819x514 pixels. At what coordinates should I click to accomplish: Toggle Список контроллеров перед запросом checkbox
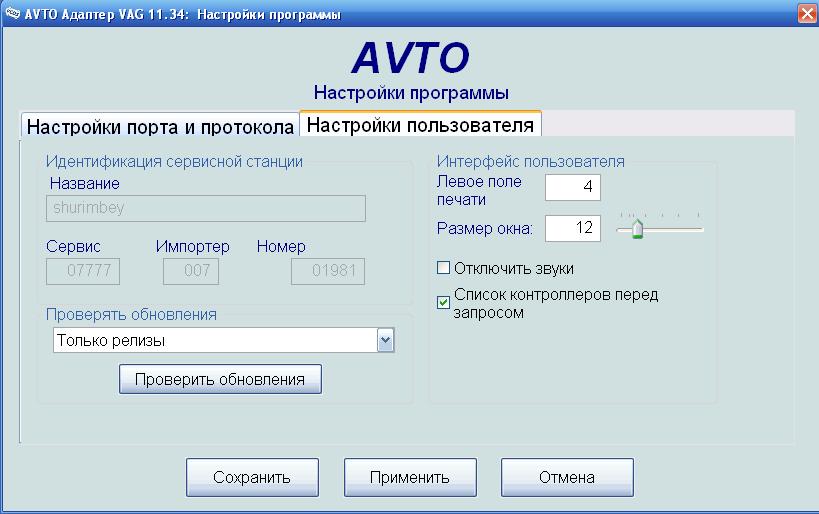tap(443, 302)
